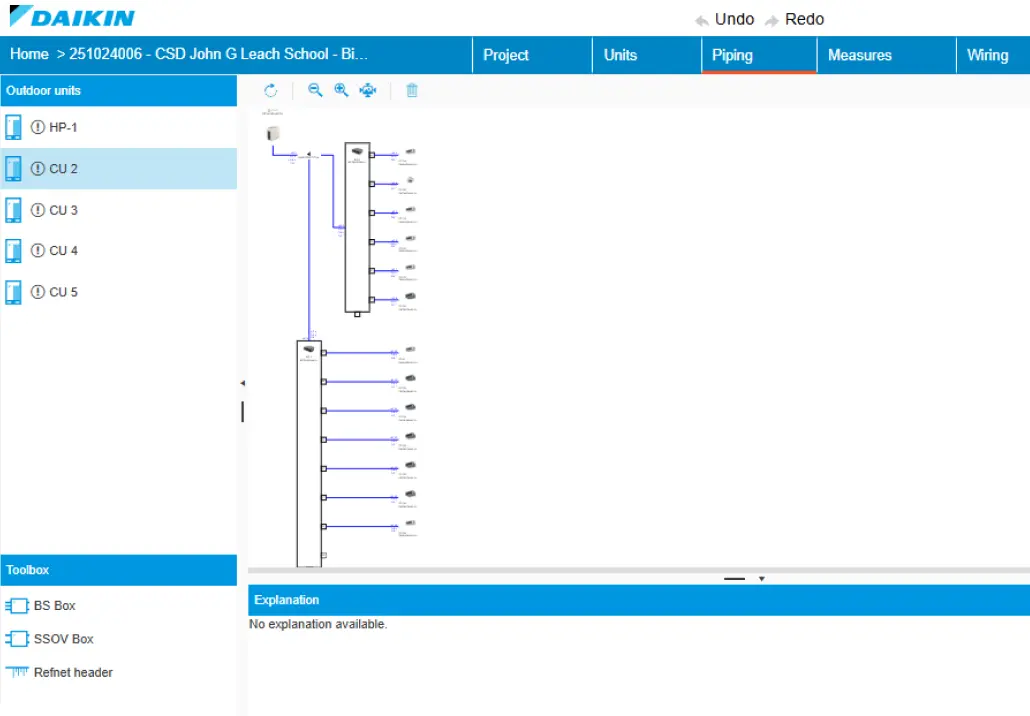
Task: Select the Refnet header toolbox item
Action: (x=73, y=673)
